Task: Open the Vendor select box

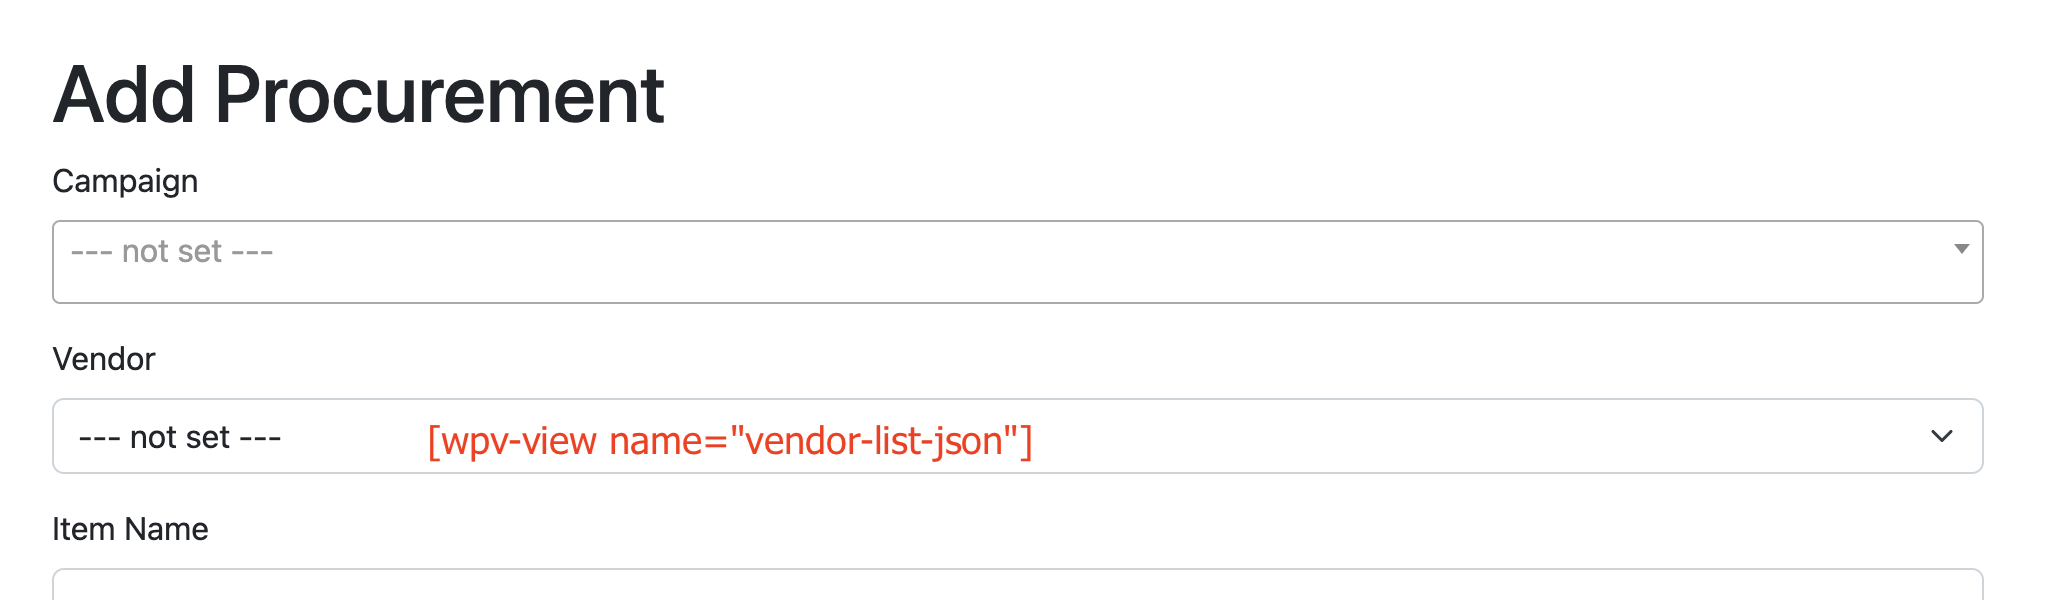Action: (x=1017, y=436)
